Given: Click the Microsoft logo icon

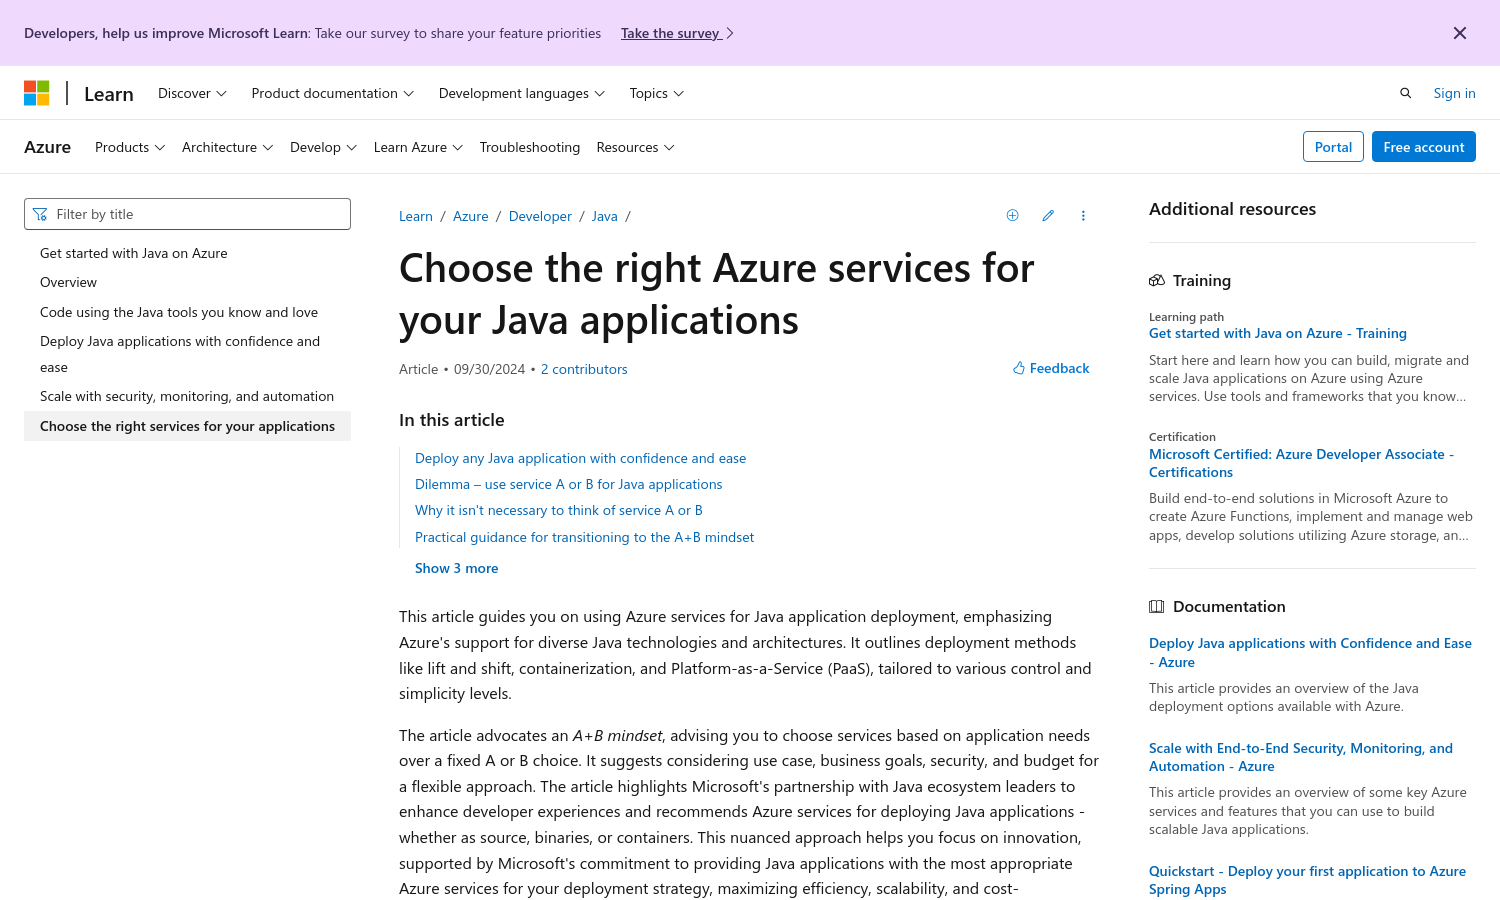Looking at the screenshot, I should [x=37, y=93].
